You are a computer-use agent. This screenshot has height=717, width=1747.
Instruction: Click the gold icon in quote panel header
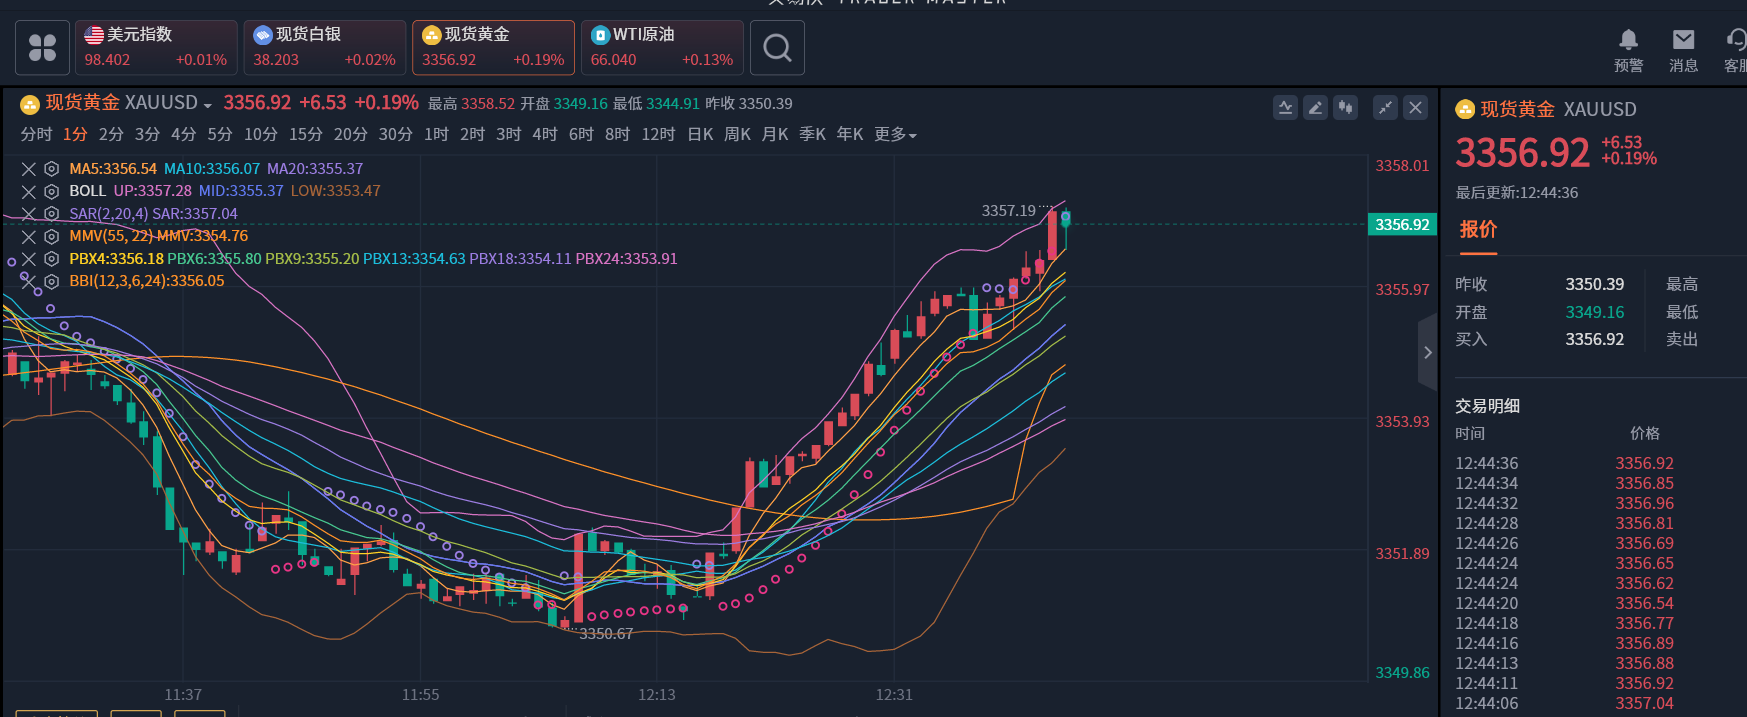[1465, 109]
